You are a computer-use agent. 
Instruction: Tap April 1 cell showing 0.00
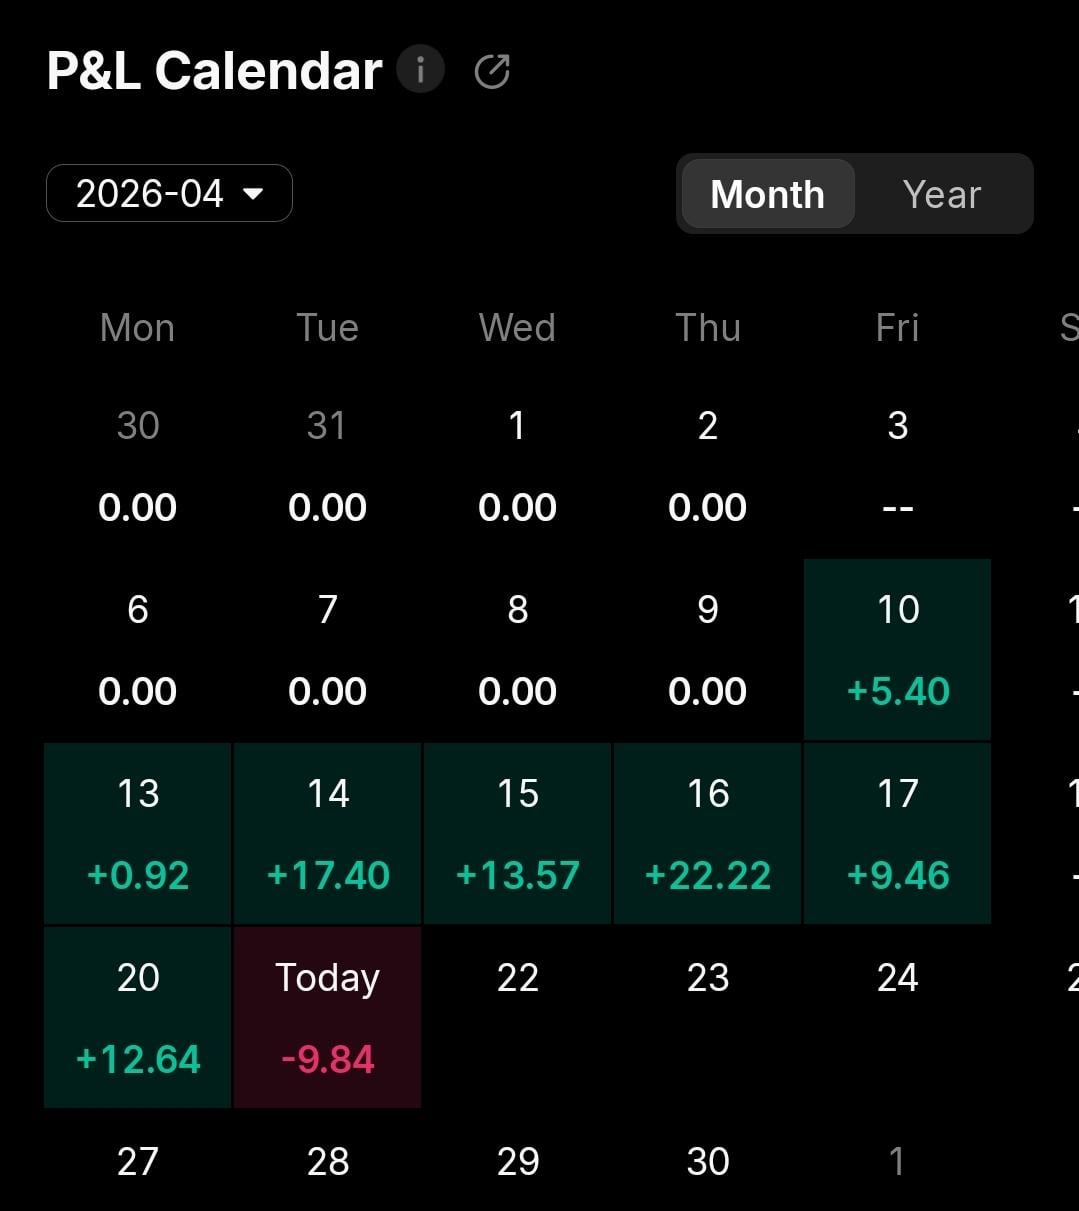tap(517, 465)
